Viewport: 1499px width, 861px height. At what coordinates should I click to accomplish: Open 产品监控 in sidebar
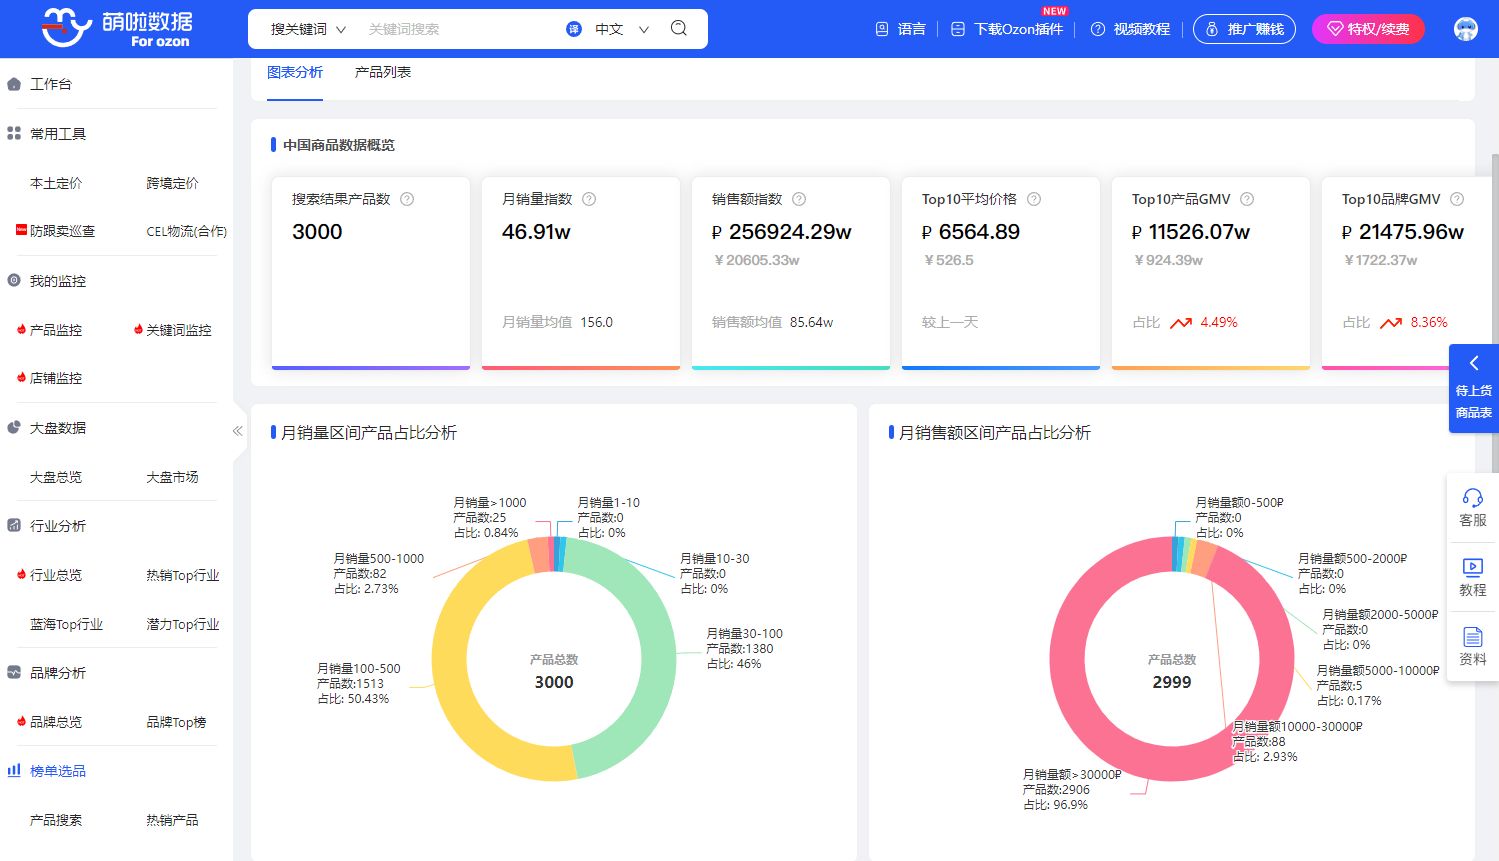pos(56,329)
